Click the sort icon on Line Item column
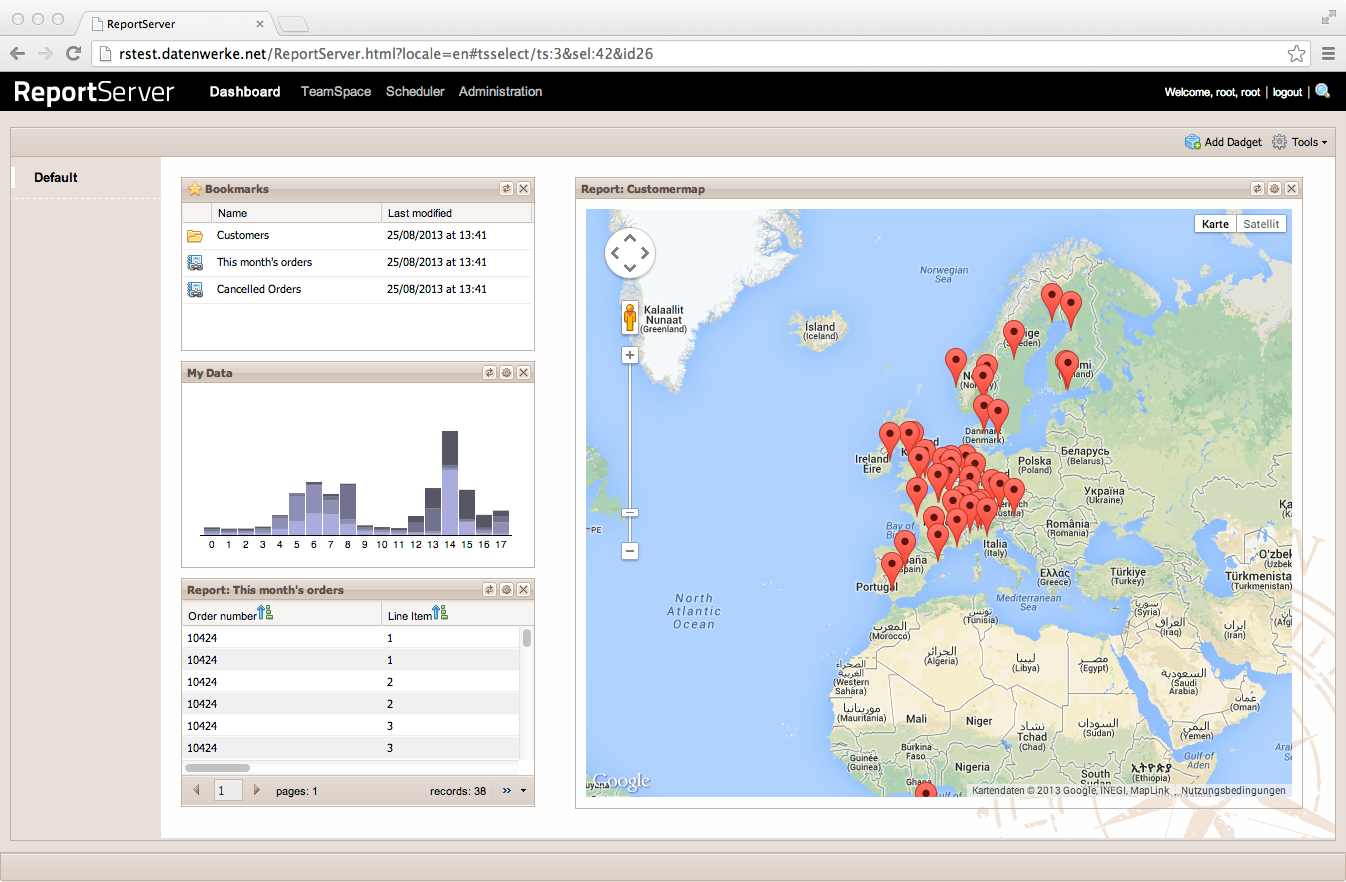Image resolution: width=1346 pixels, height=882 pixels. [x=440, y=612]
